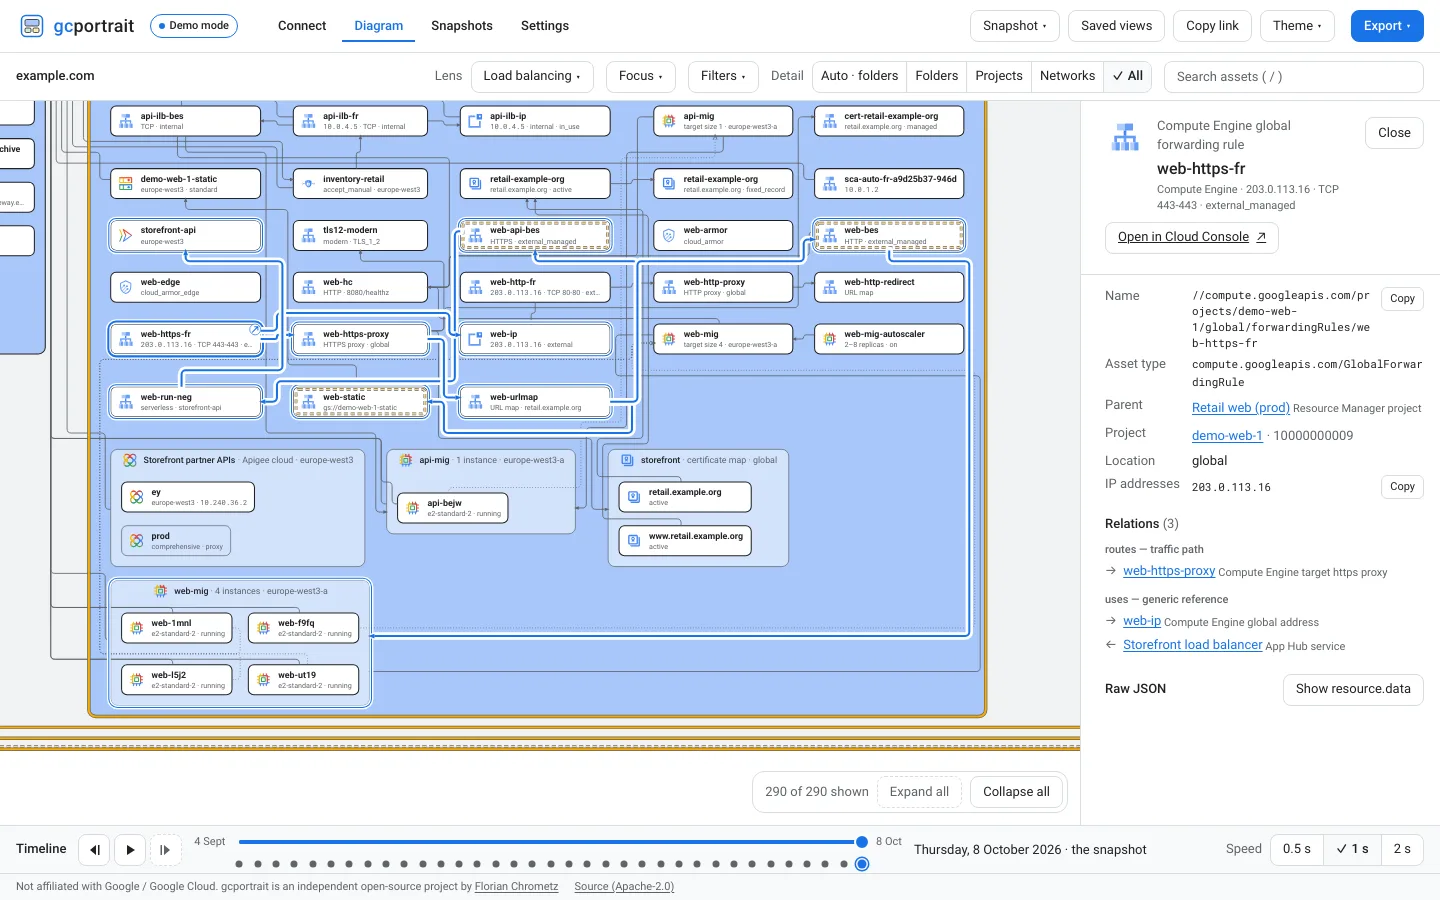
Task: Open the Export dropdown menu
Action: 1387,26
